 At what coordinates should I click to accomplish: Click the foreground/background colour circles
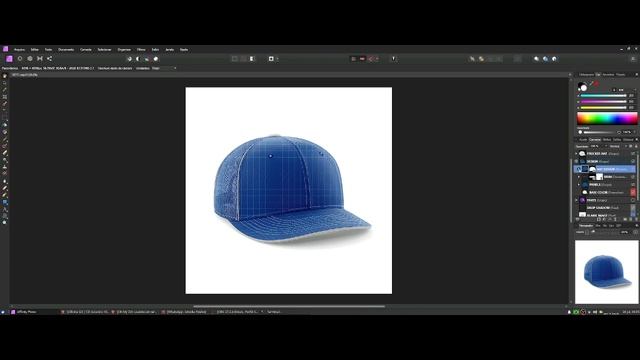582,87
